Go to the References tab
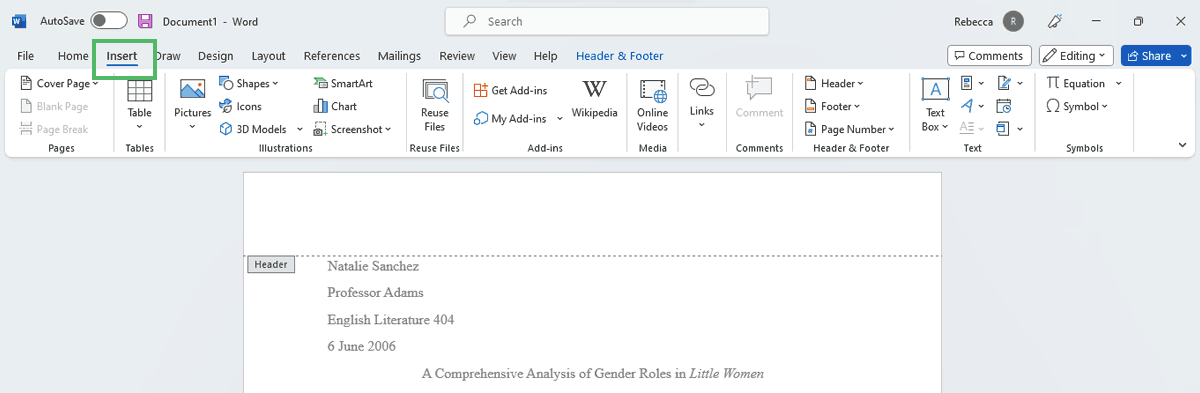 332,56
